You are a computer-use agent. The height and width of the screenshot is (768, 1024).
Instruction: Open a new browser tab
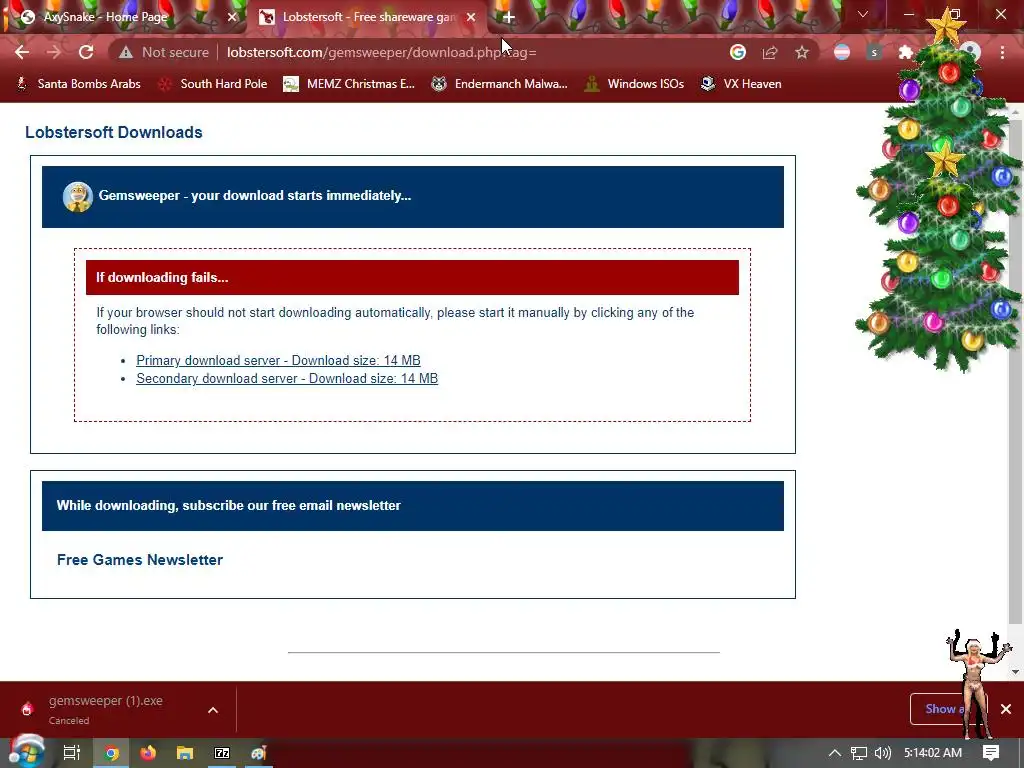pos(509,18)
